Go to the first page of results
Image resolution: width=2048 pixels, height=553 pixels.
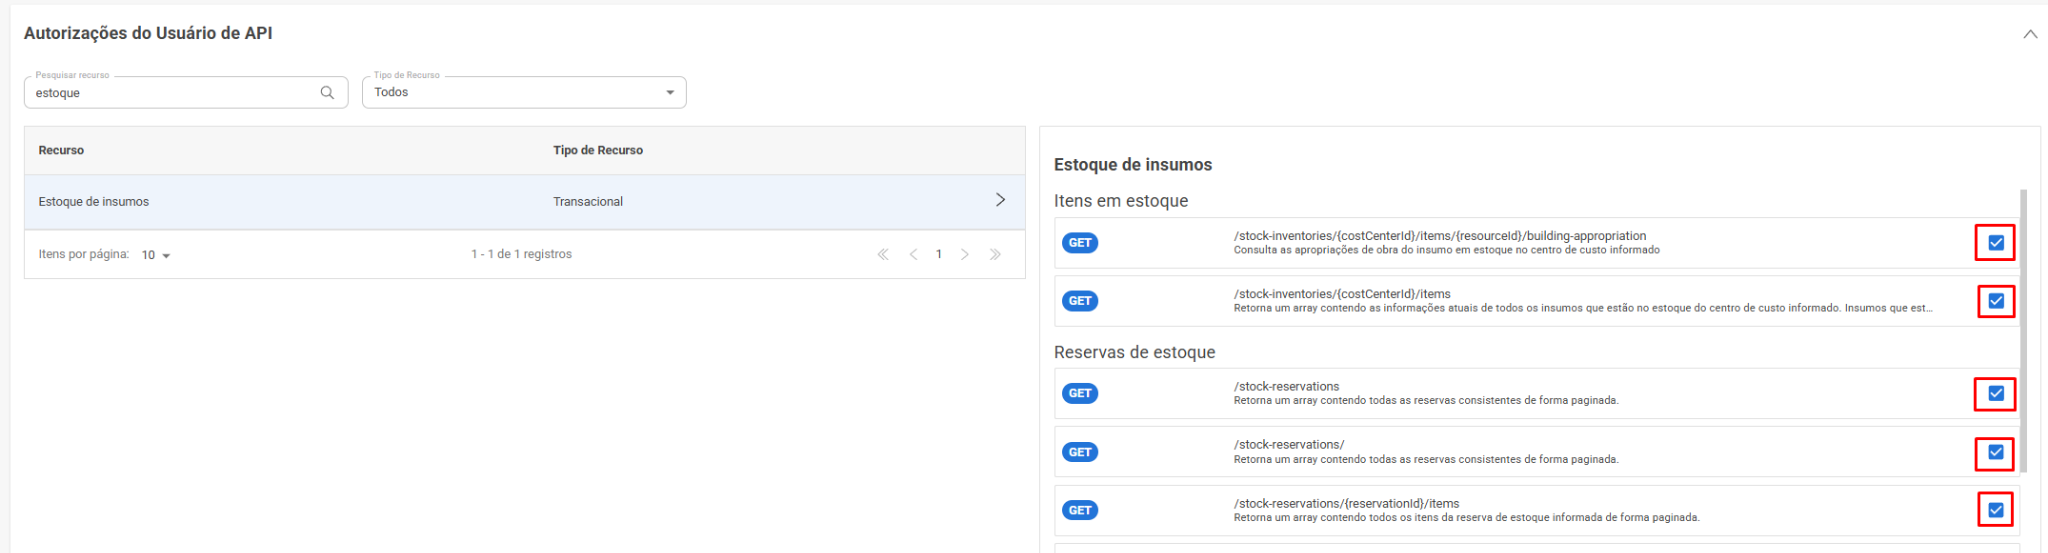click(883, 254)
